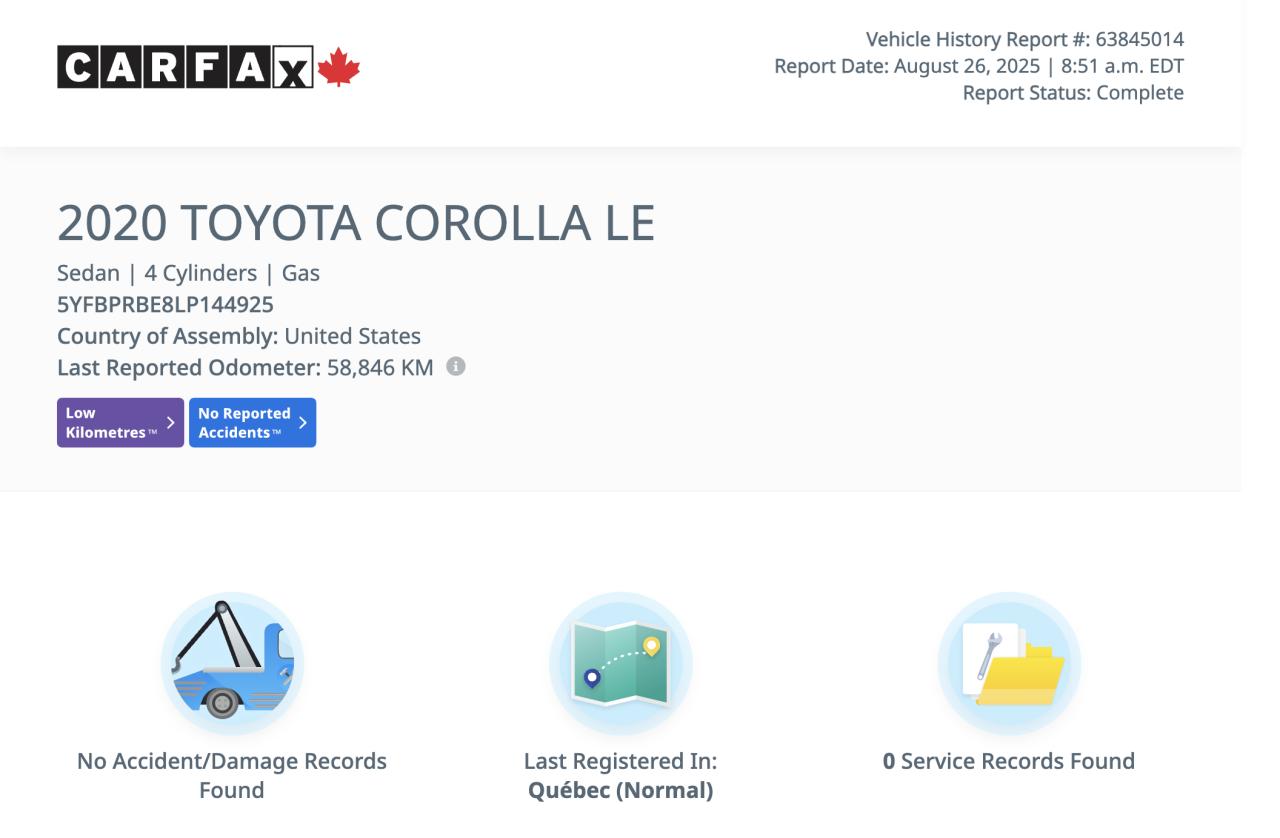
Task: Click No Accident/Damage Records Found label
Action: coord(232,775)
